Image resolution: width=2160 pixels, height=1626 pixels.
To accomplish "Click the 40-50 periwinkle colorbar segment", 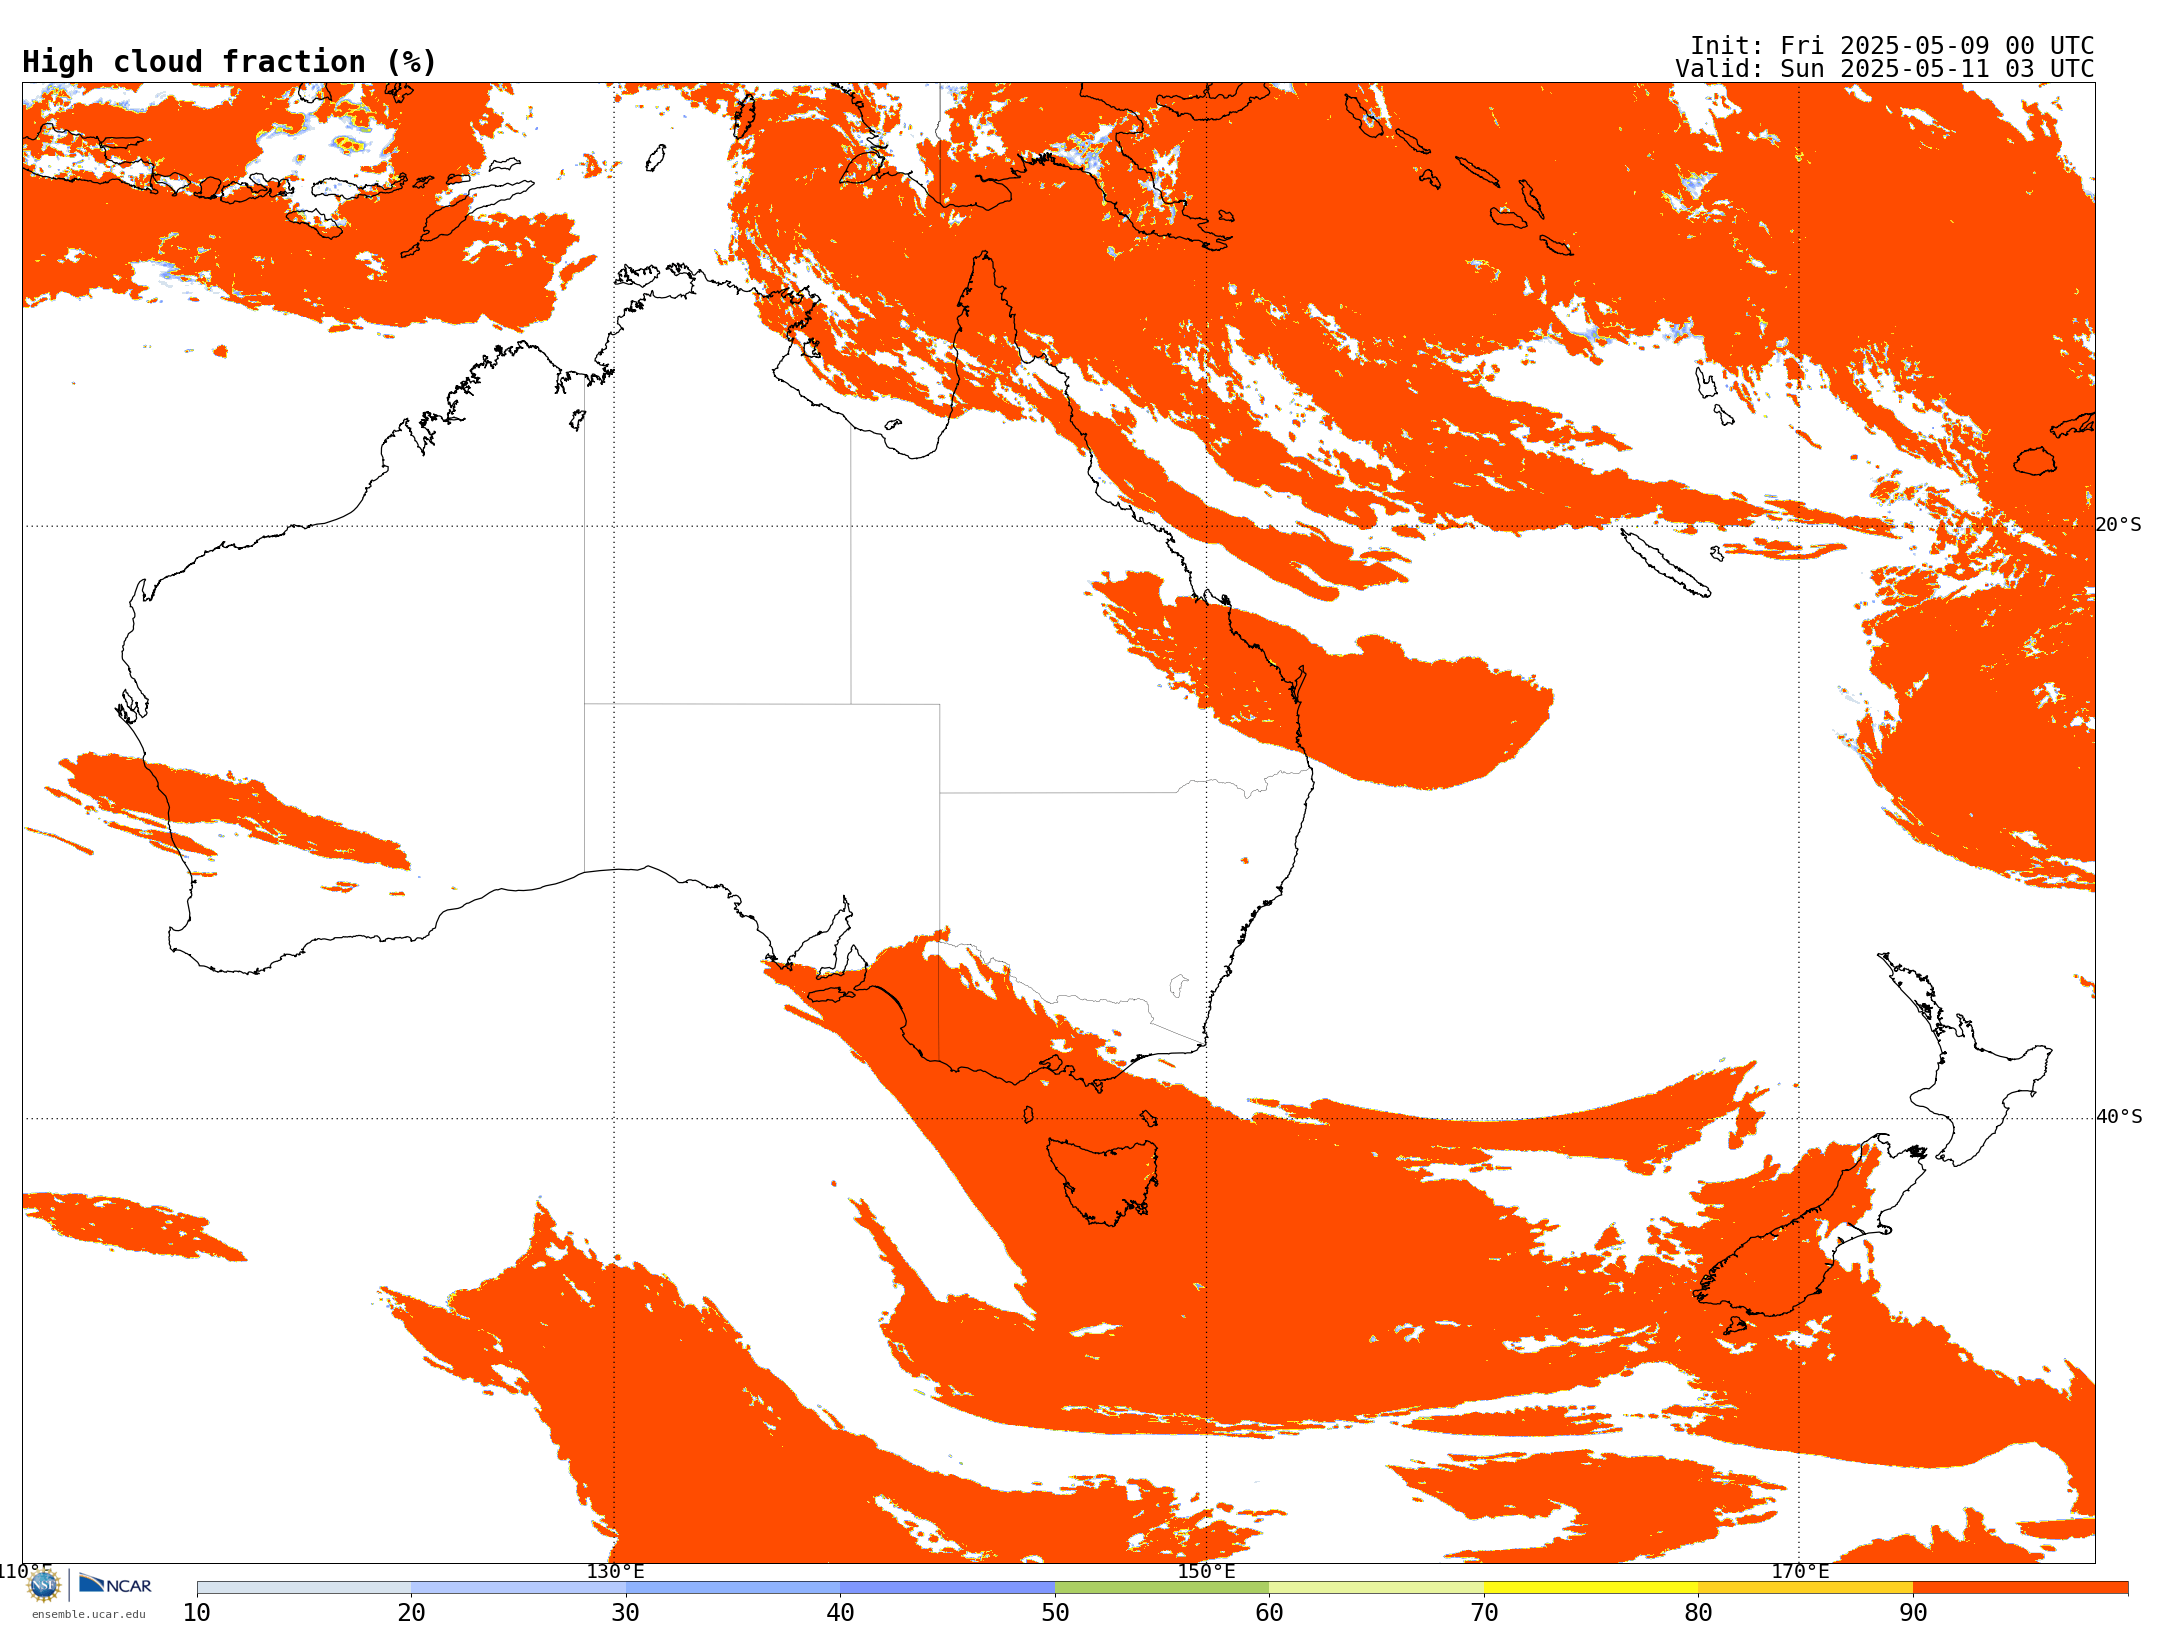I will pos(947,1588).
